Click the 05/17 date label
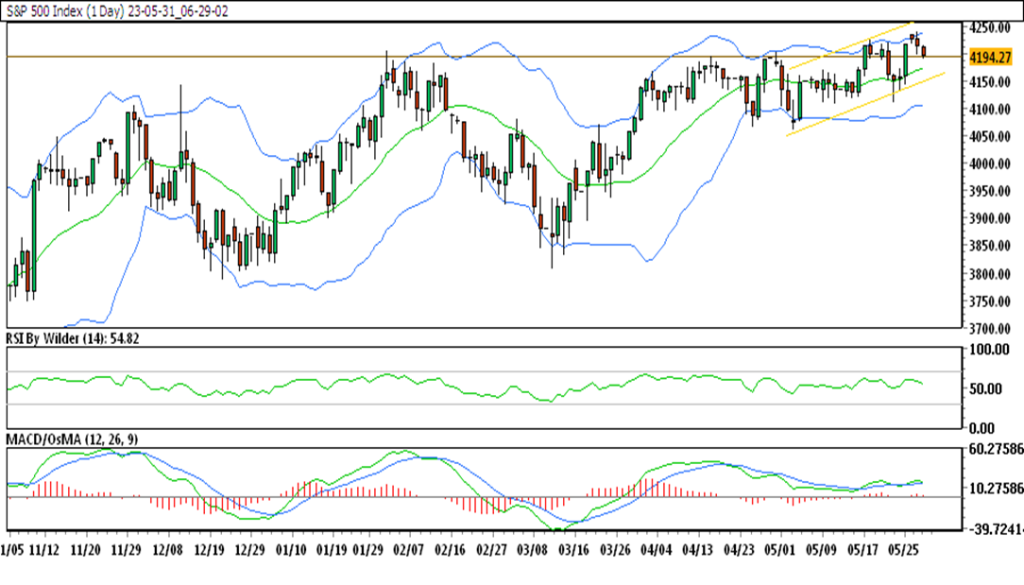The width and height of the screenshot is (1024, 585). [863, 550]
